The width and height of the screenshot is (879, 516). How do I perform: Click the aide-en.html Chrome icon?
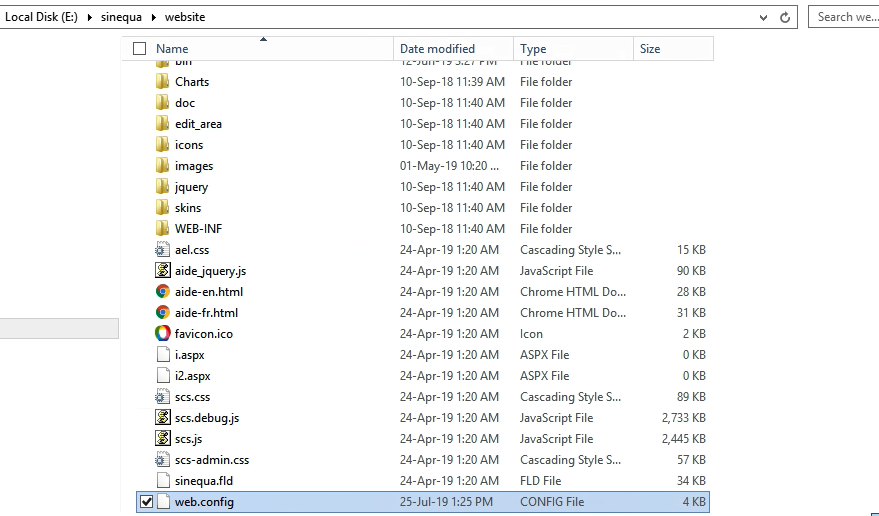click(163, 292)
